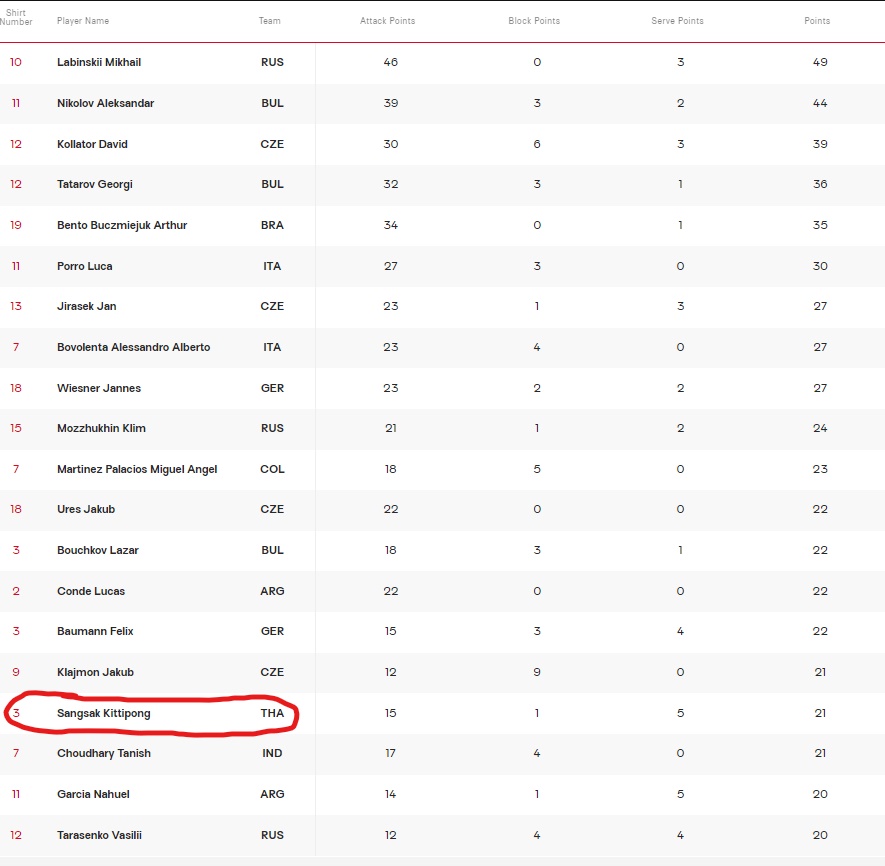Image resolution: width=885 pixels, height=866 pixels.
Task: Sort by Block Points column header
Action: click(x=534, y=21)
